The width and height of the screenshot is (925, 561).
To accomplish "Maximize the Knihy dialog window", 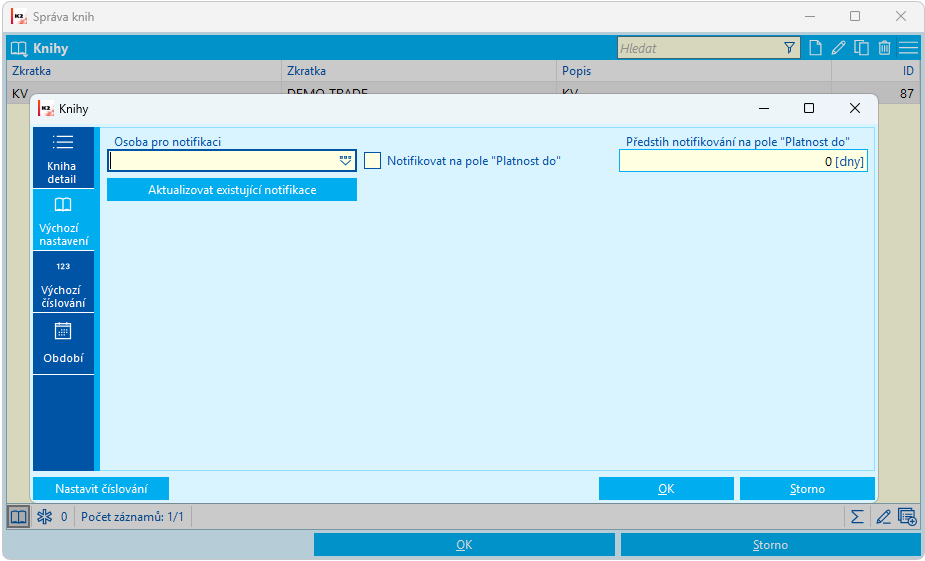I will point(809,108).
